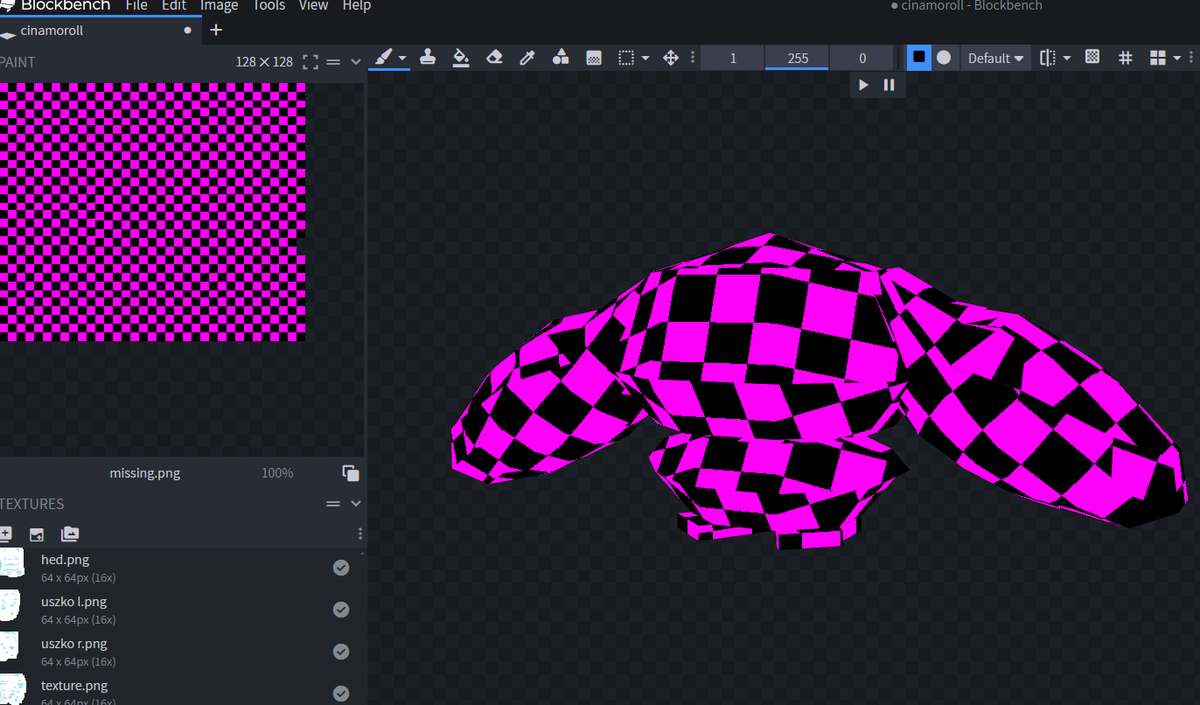Collapse the Textures panel chevron
The image size is (1200, 705).
click(x=355, y=504)
